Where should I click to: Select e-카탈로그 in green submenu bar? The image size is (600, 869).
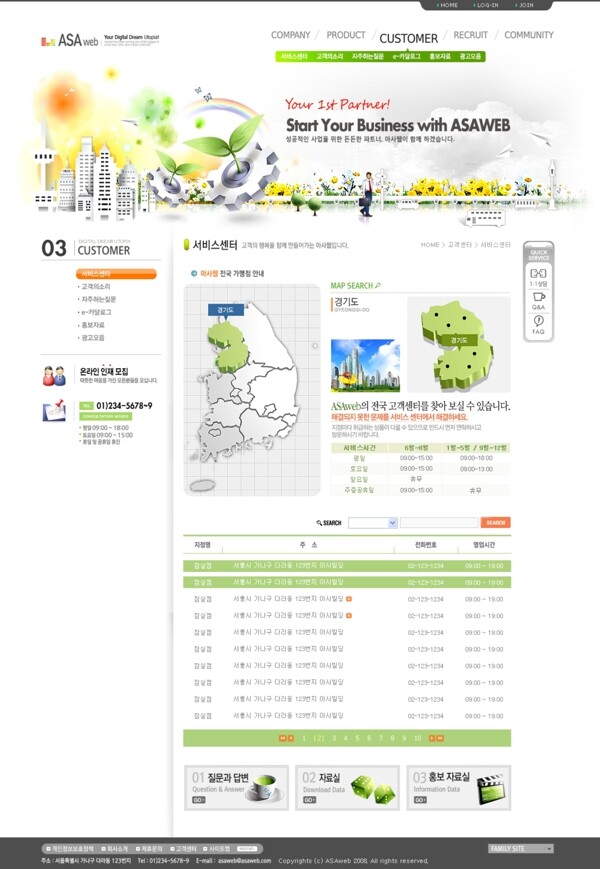(x=407, y=57)
